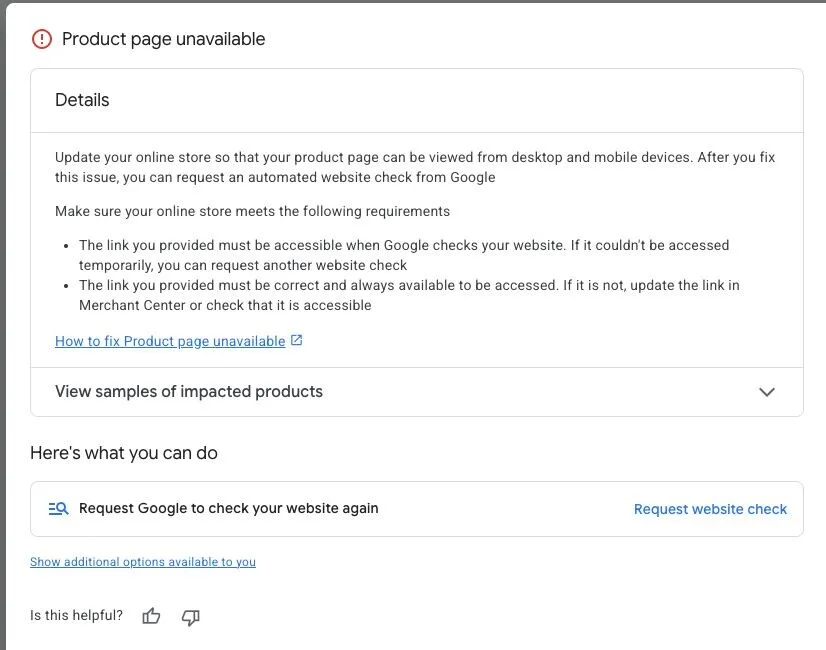This screenshot has height=650, width=826.
Task: Click the red error alert icon
Action: [42, 39]
